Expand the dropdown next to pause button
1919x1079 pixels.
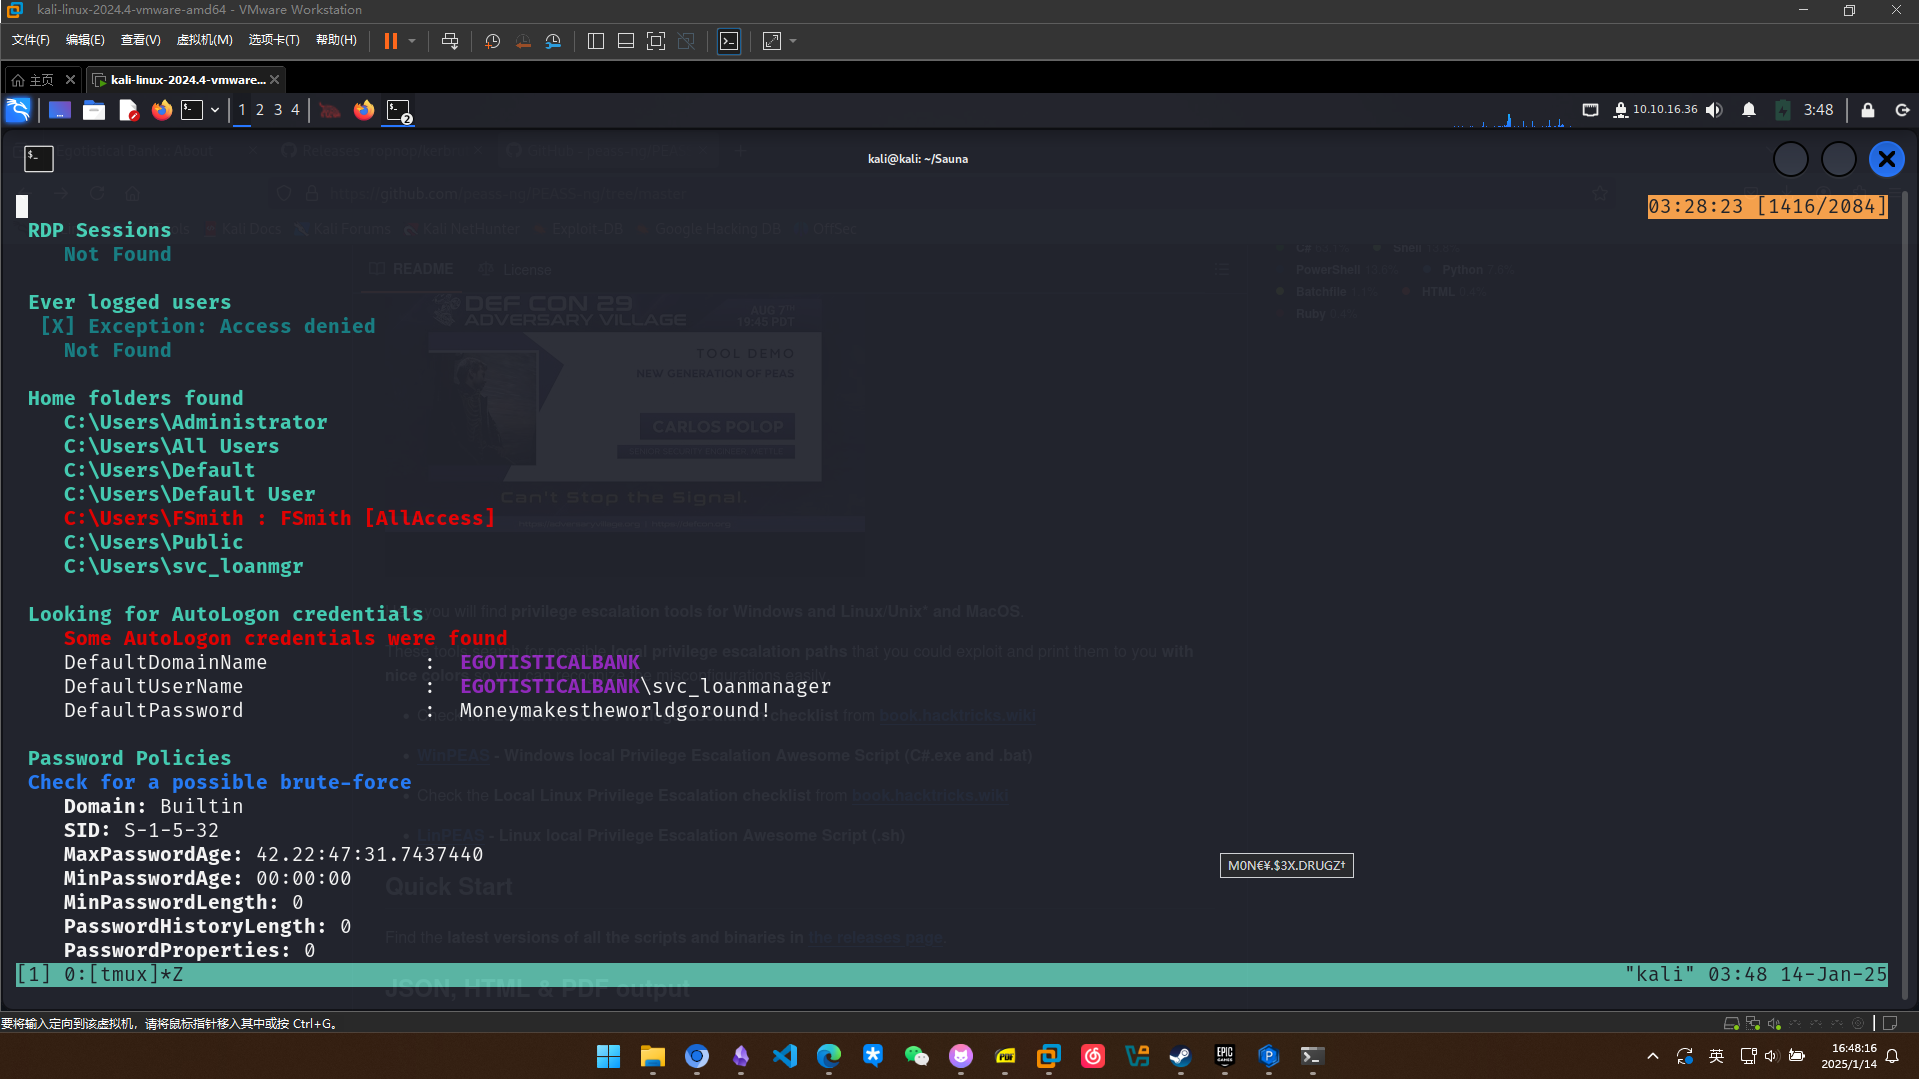tap(412, 41)
